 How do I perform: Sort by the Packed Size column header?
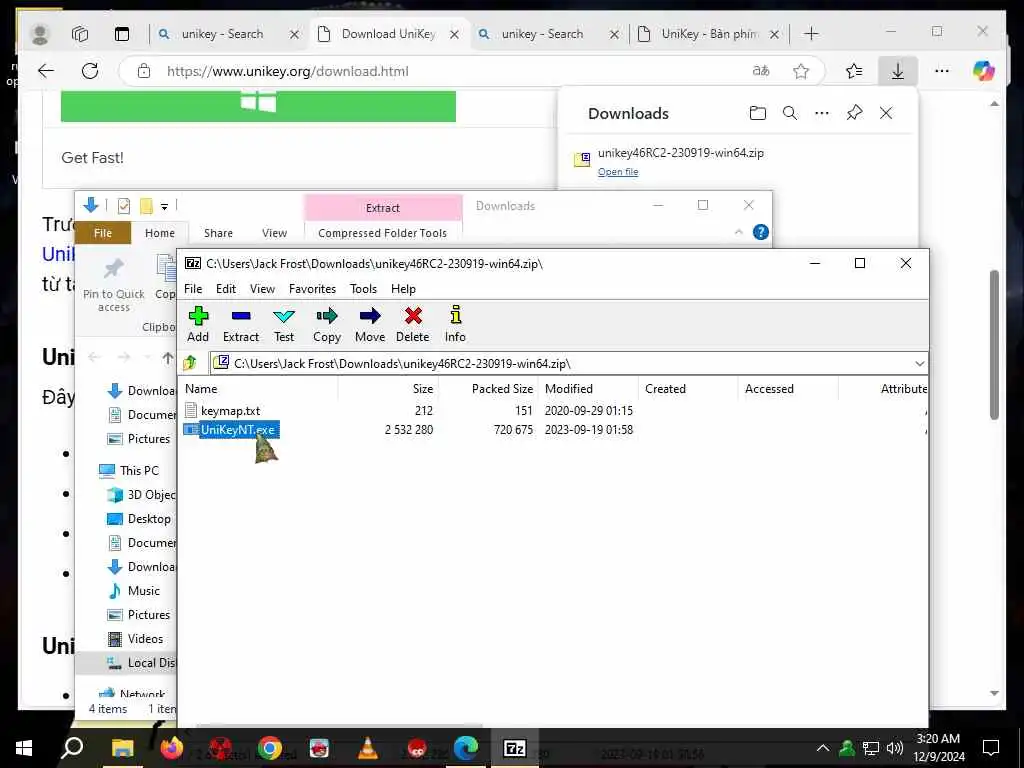coord(488,389)
